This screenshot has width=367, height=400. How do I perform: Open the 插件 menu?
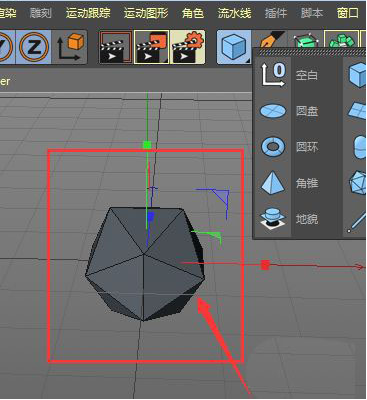[x=276, y=13]
